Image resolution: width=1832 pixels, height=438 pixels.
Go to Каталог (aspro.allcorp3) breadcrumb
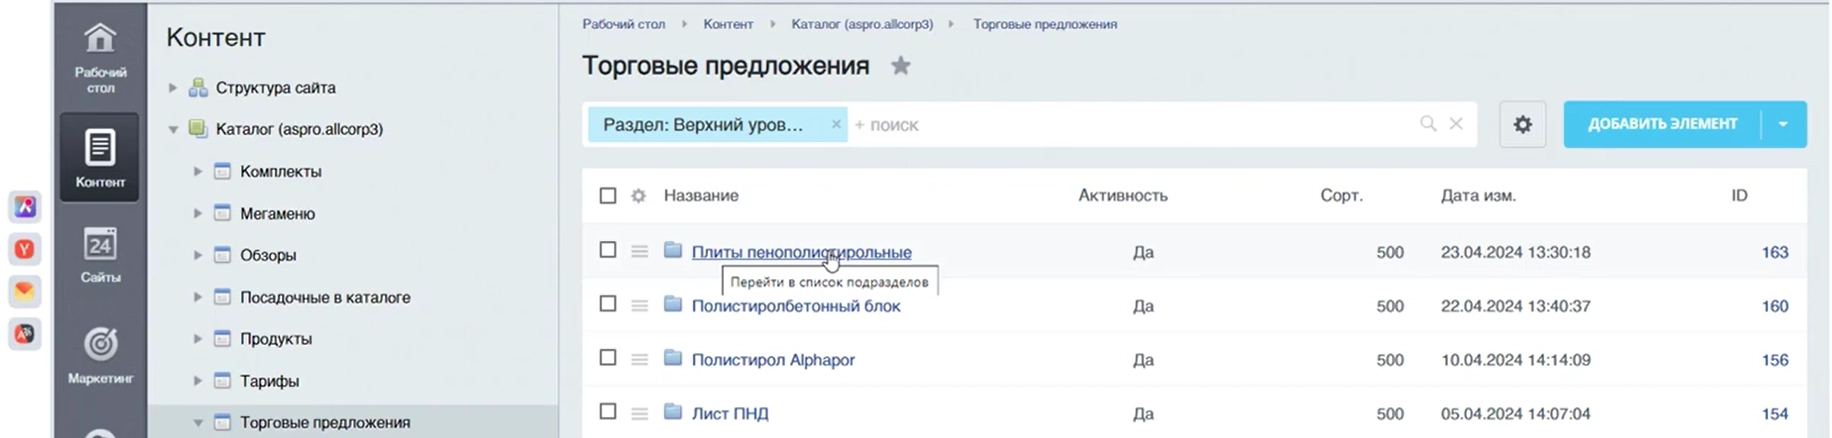(x=862, y=24)
